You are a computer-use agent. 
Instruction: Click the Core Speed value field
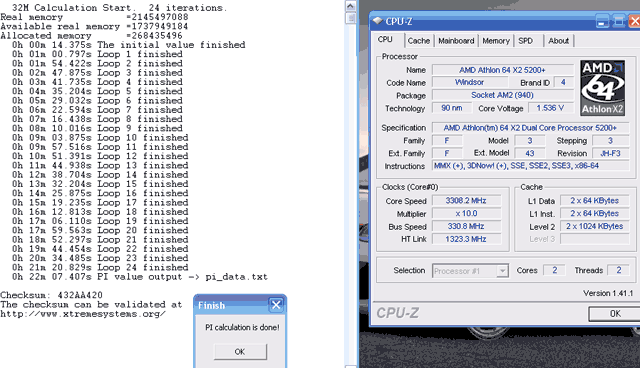(466, 201)
